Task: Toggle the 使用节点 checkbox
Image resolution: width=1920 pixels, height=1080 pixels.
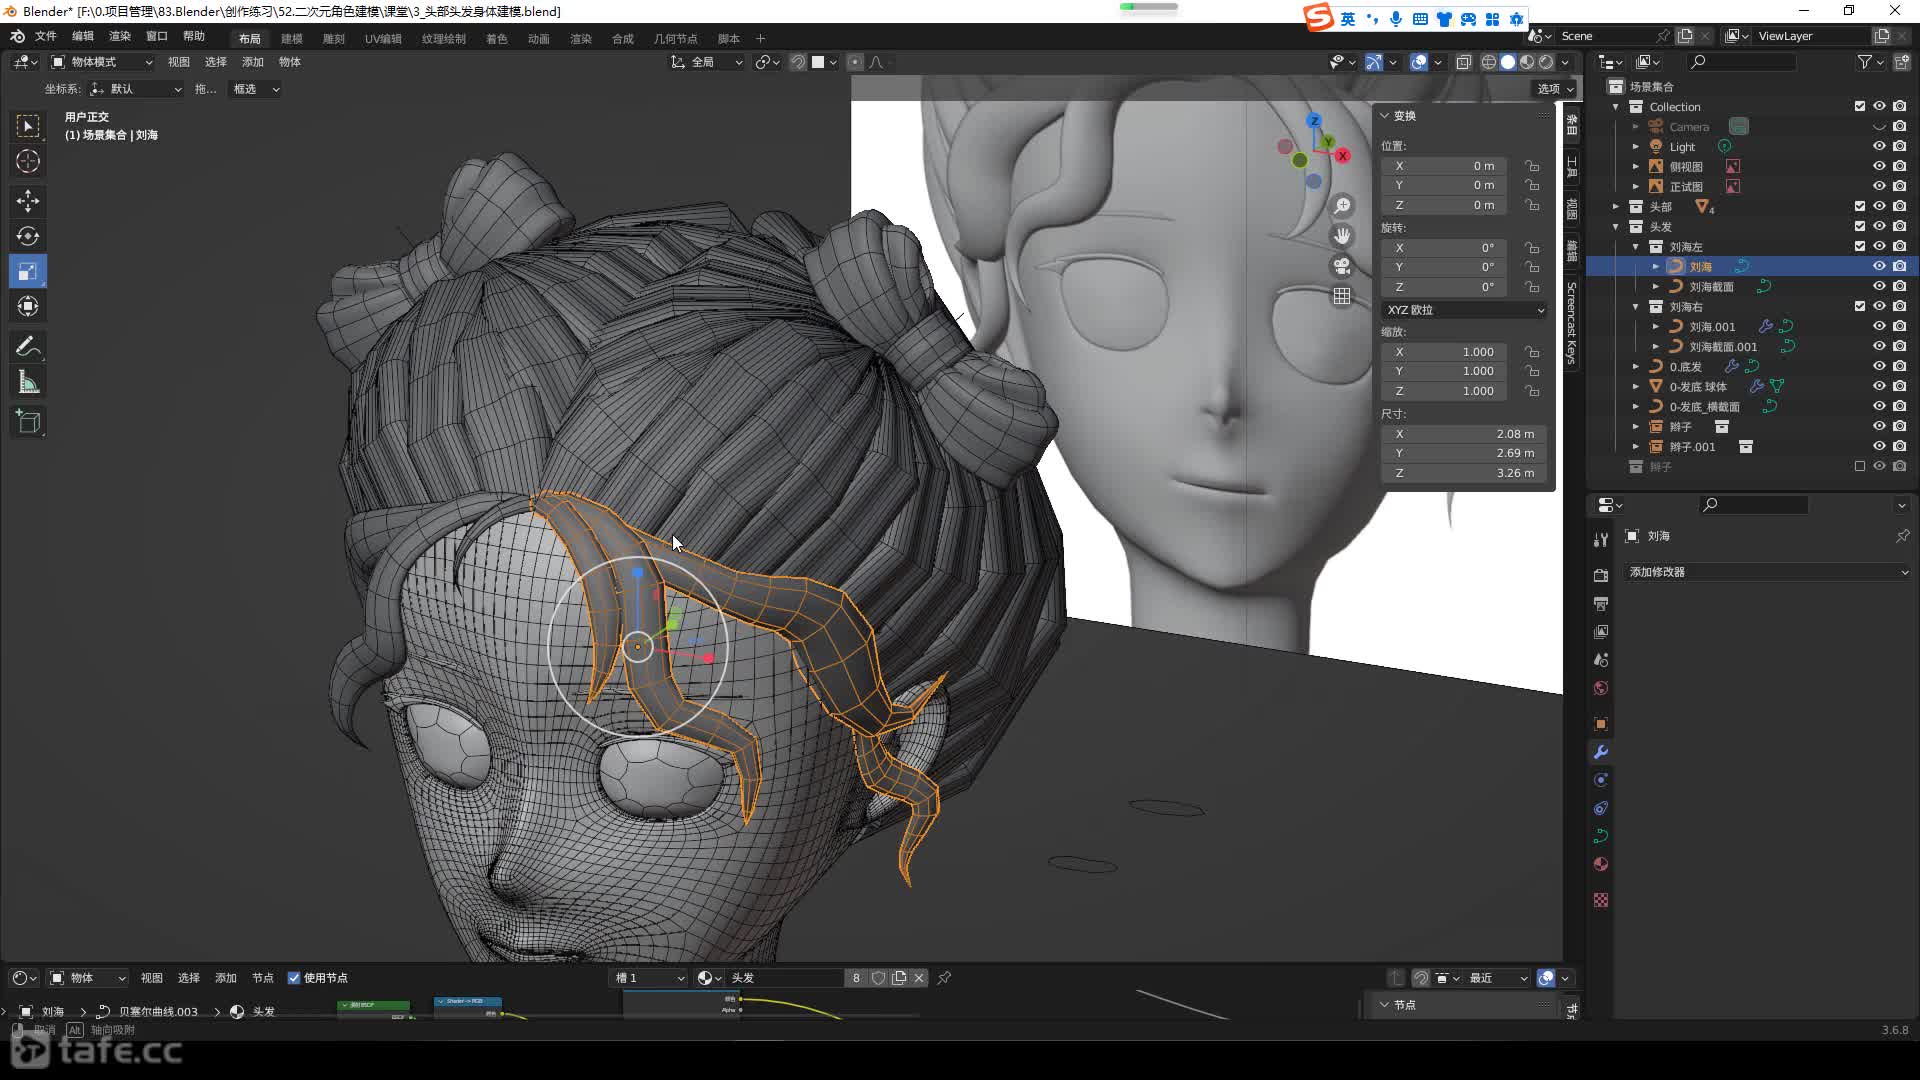Action: 294,978
